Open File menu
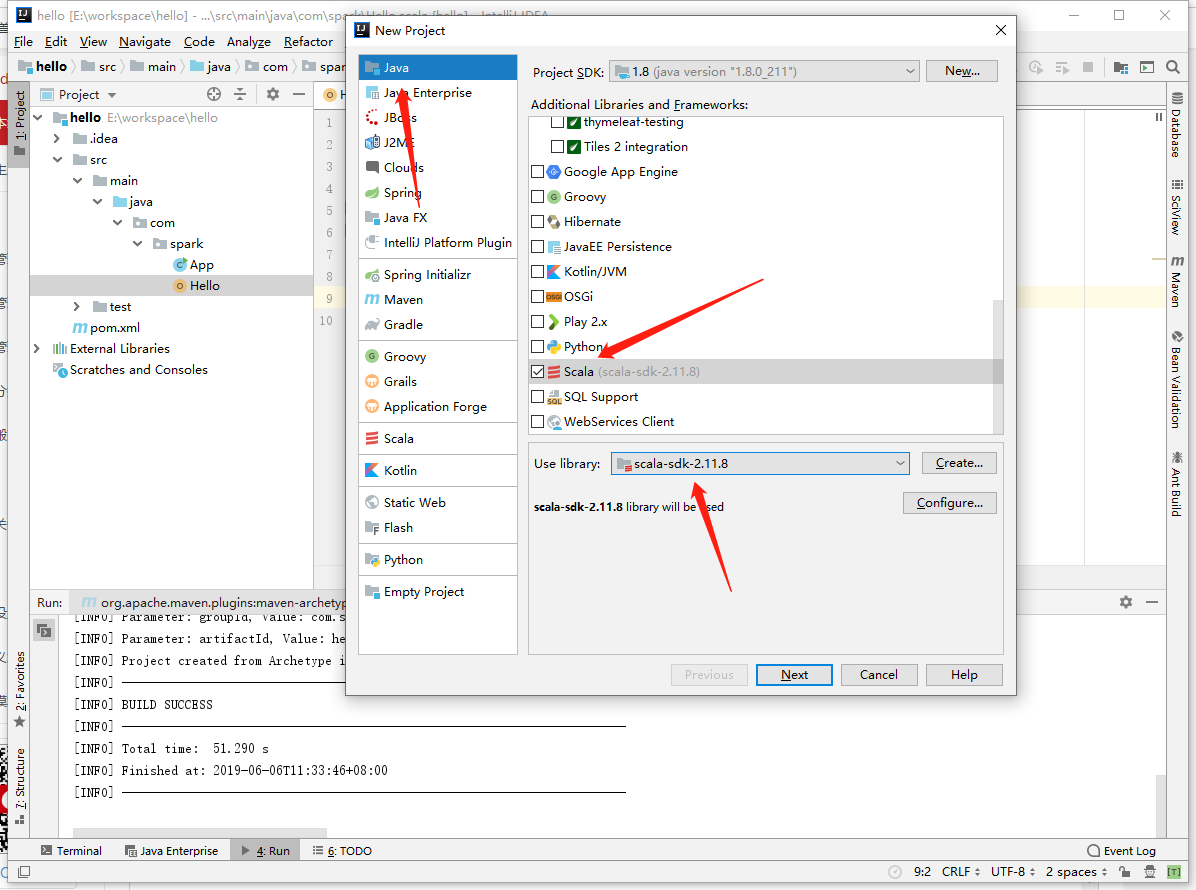This screenshot has height=890, width=1196. point(23,42)
